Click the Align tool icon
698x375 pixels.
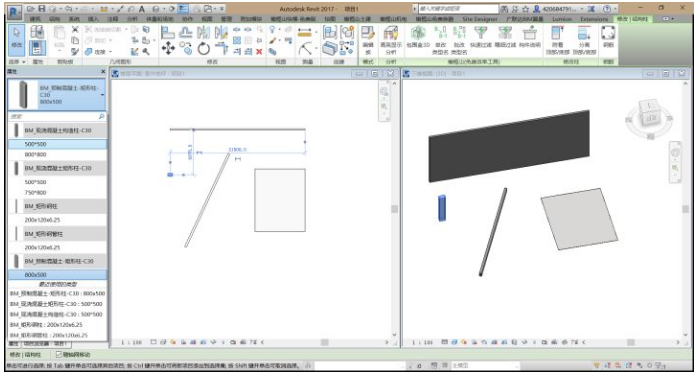point(168,32)
